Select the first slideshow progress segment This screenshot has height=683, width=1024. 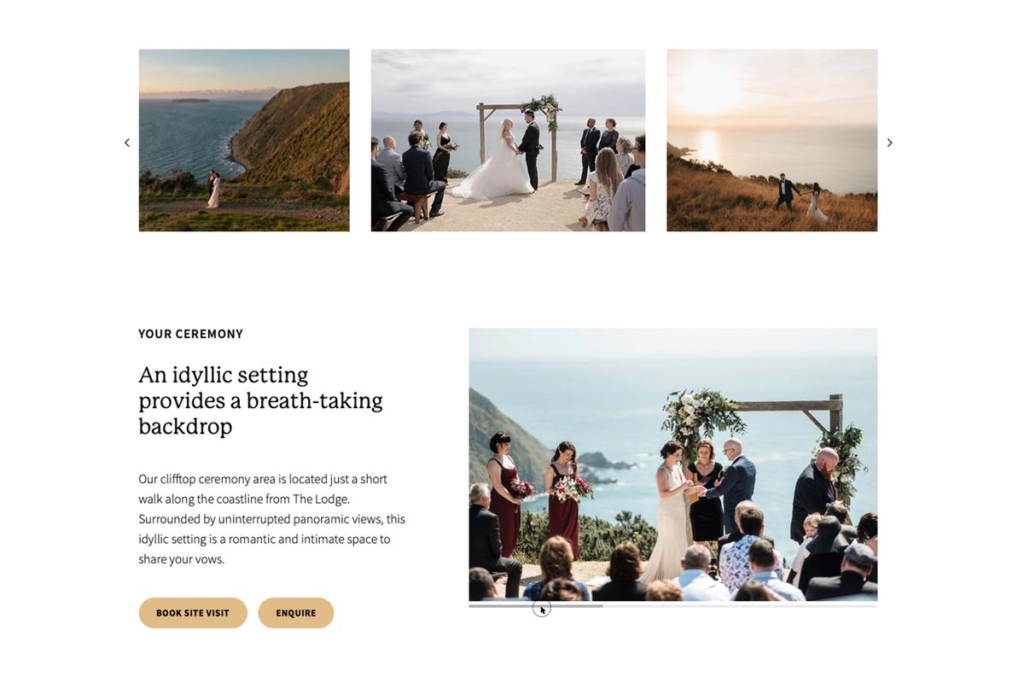tap(536, 605)
